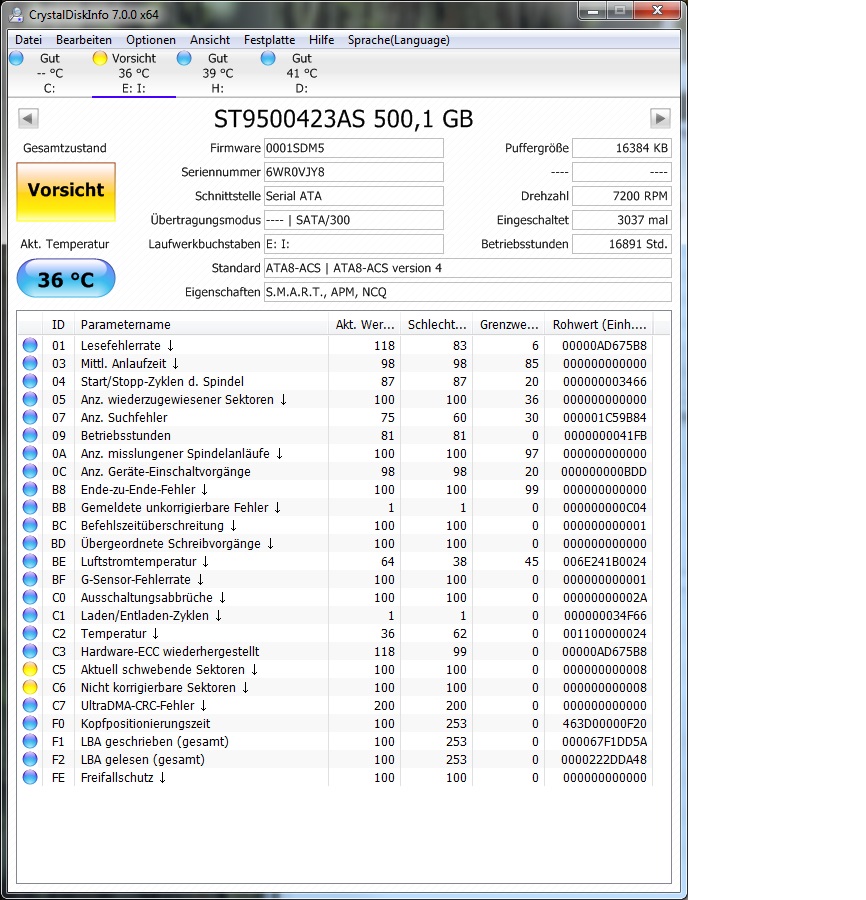Click status dot for Freifallschutz row
This screenshot has height=900, width=866.
(30, 777)
